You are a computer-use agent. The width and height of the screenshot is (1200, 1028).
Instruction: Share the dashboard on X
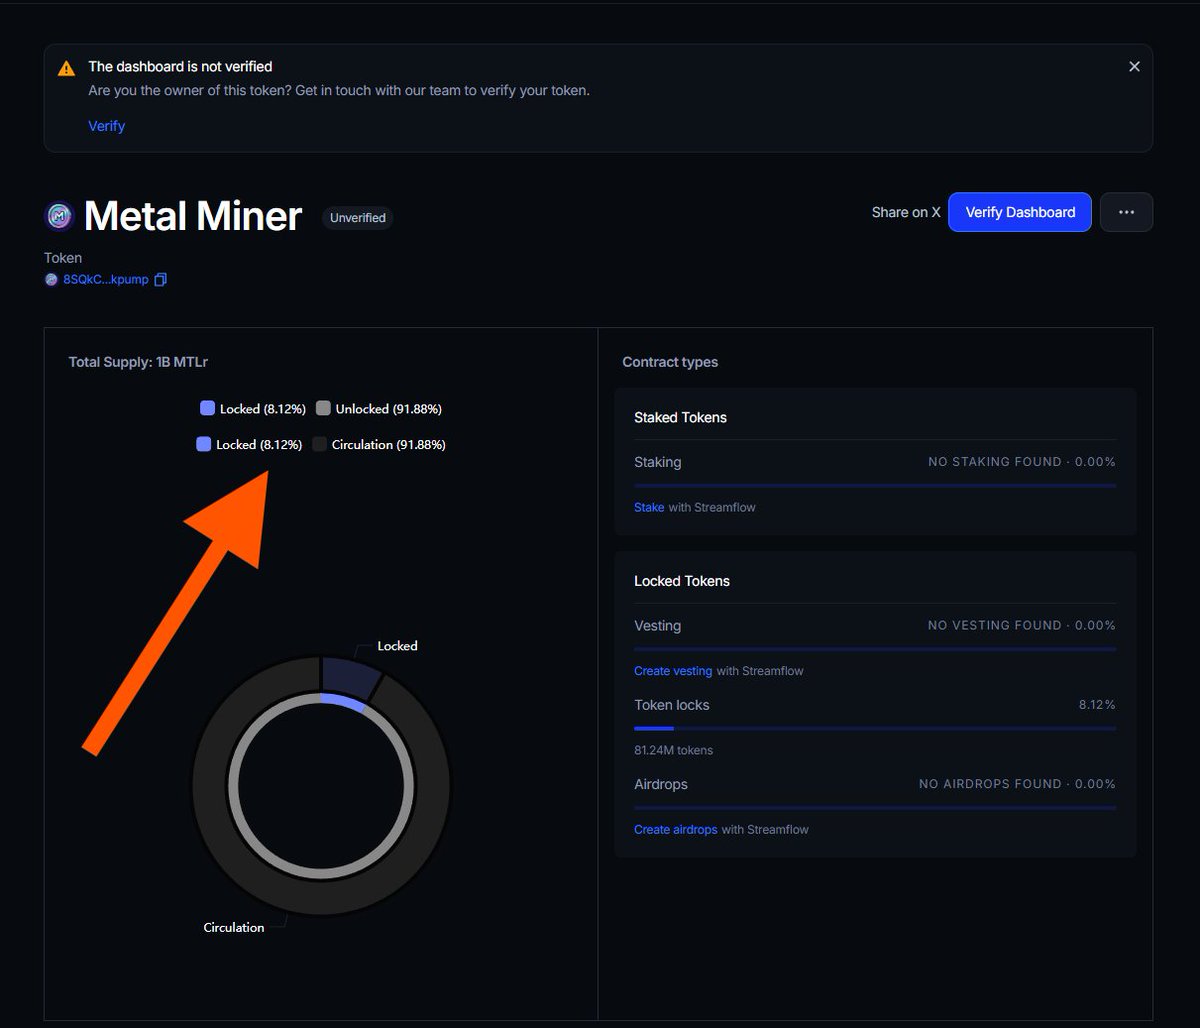906,212
